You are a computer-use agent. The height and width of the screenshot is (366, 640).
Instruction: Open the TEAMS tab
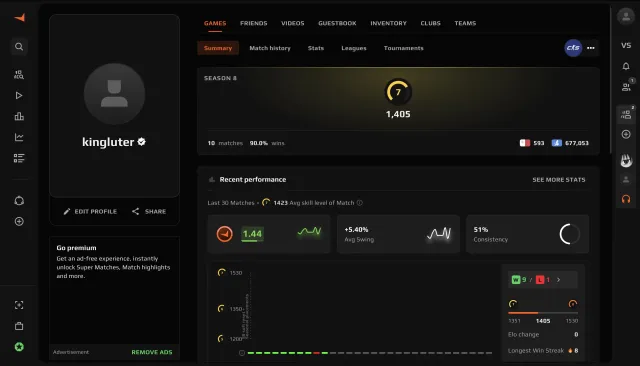tap(465, 23)
